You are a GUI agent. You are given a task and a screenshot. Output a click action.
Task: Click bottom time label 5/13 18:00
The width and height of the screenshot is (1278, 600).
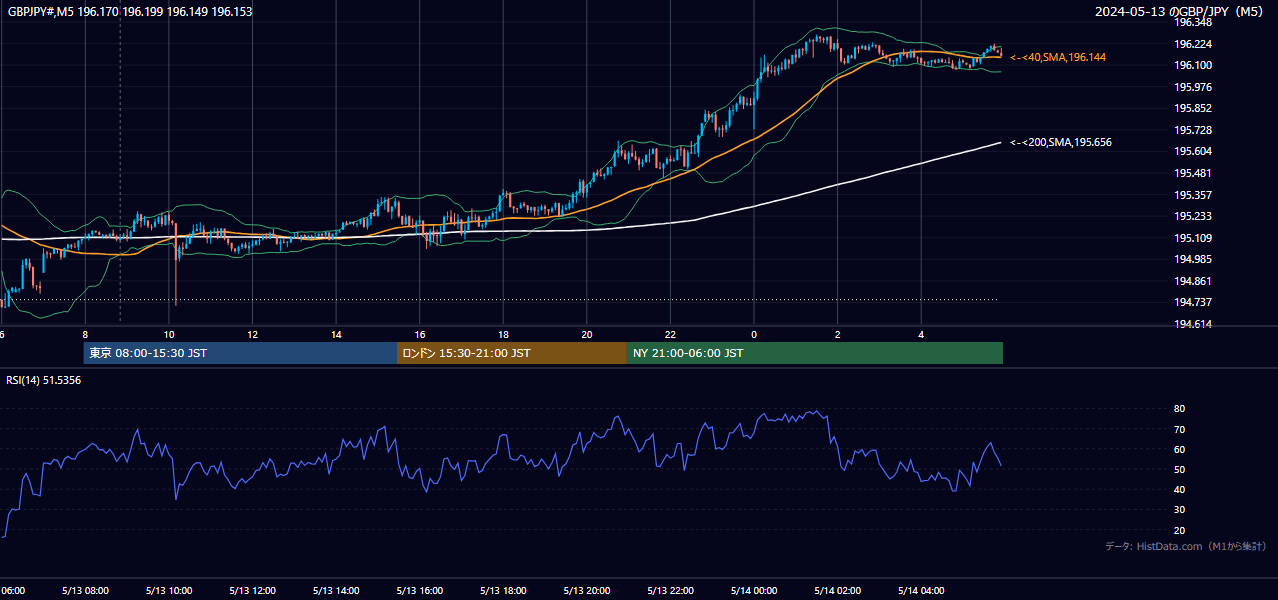click(503, 590)
